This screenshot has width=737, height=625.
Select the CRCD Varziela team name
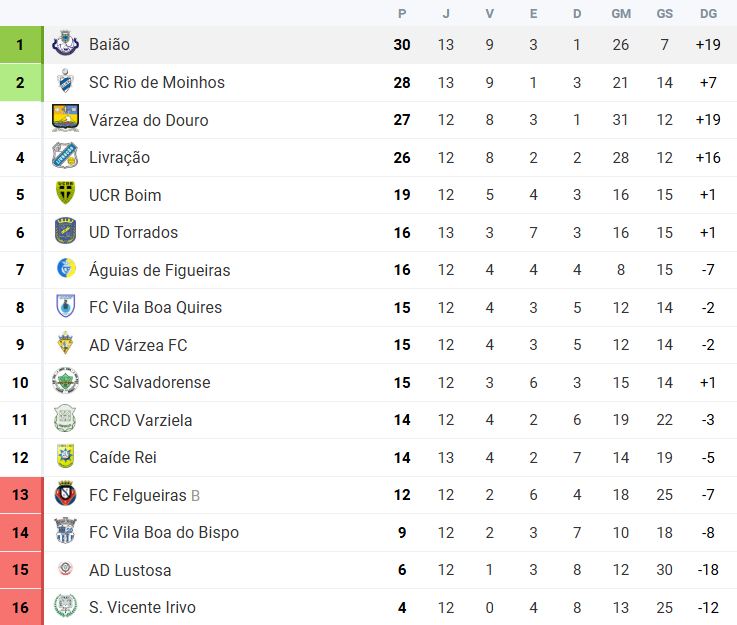(140, 420)
